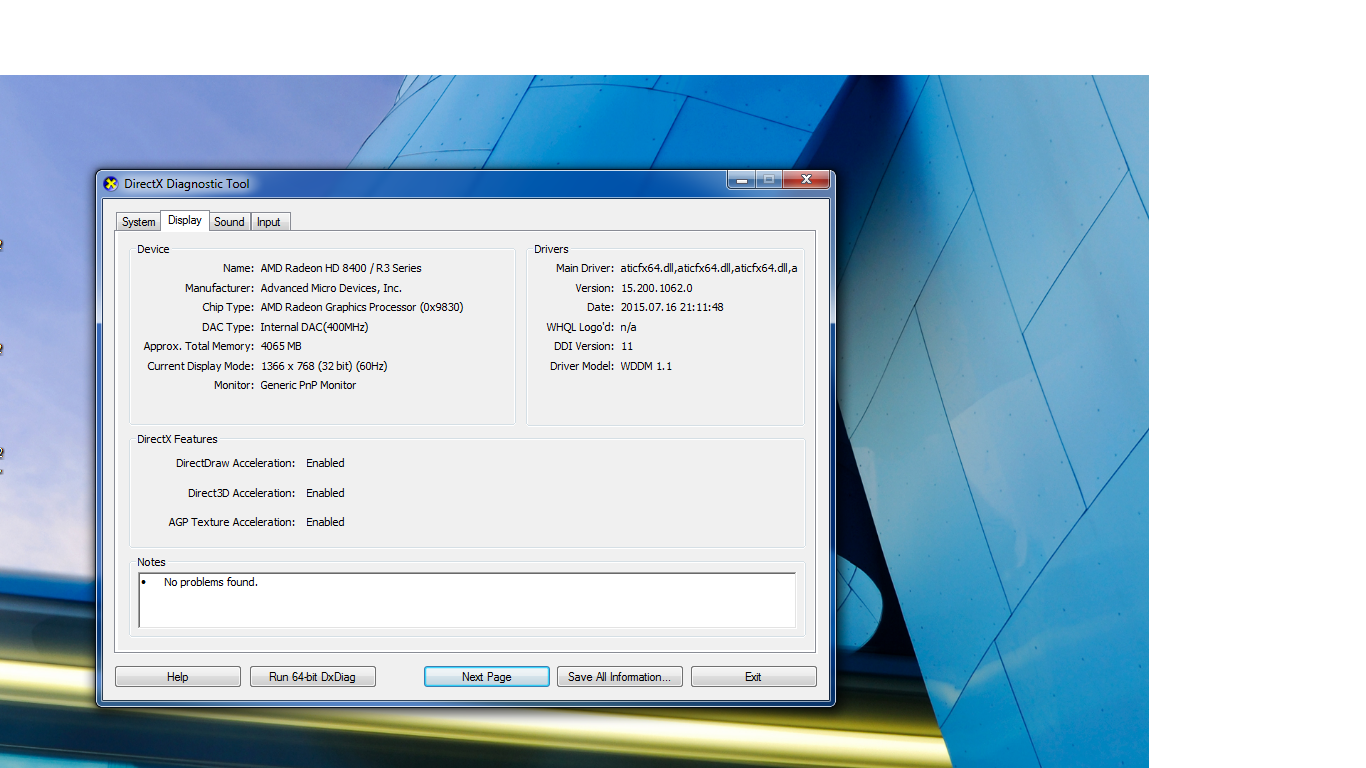Click the DirectX icon in the title bar
This screenshot has height=768, width=1366.
click(x=111, y=184)
